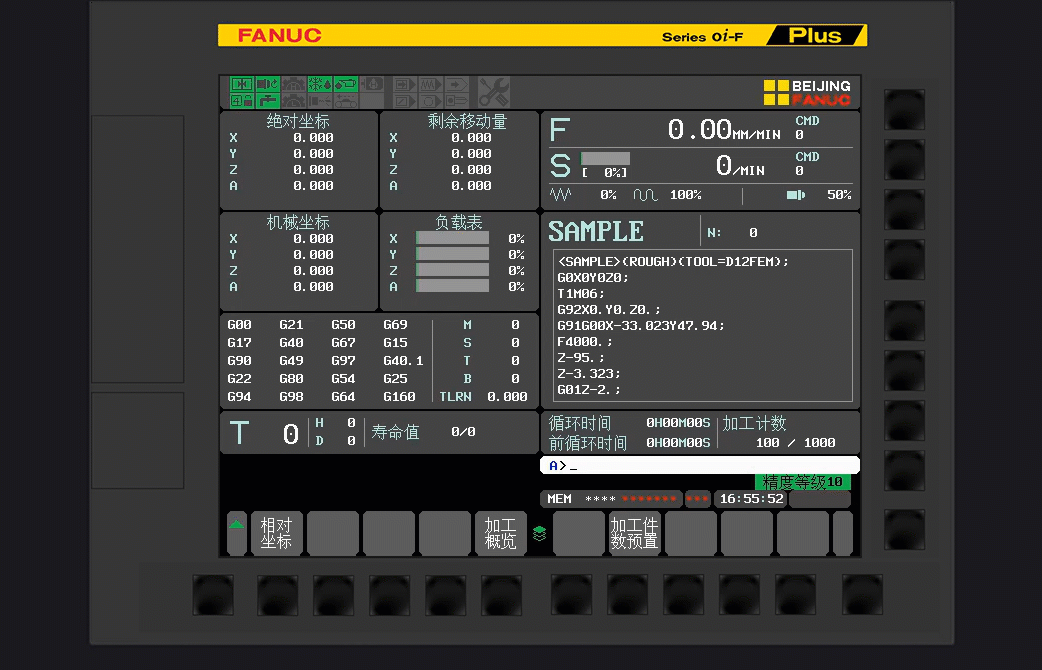Click the clock showing 16:55:52
This screenshot has width=1042, height=670.
pos(752,499)
